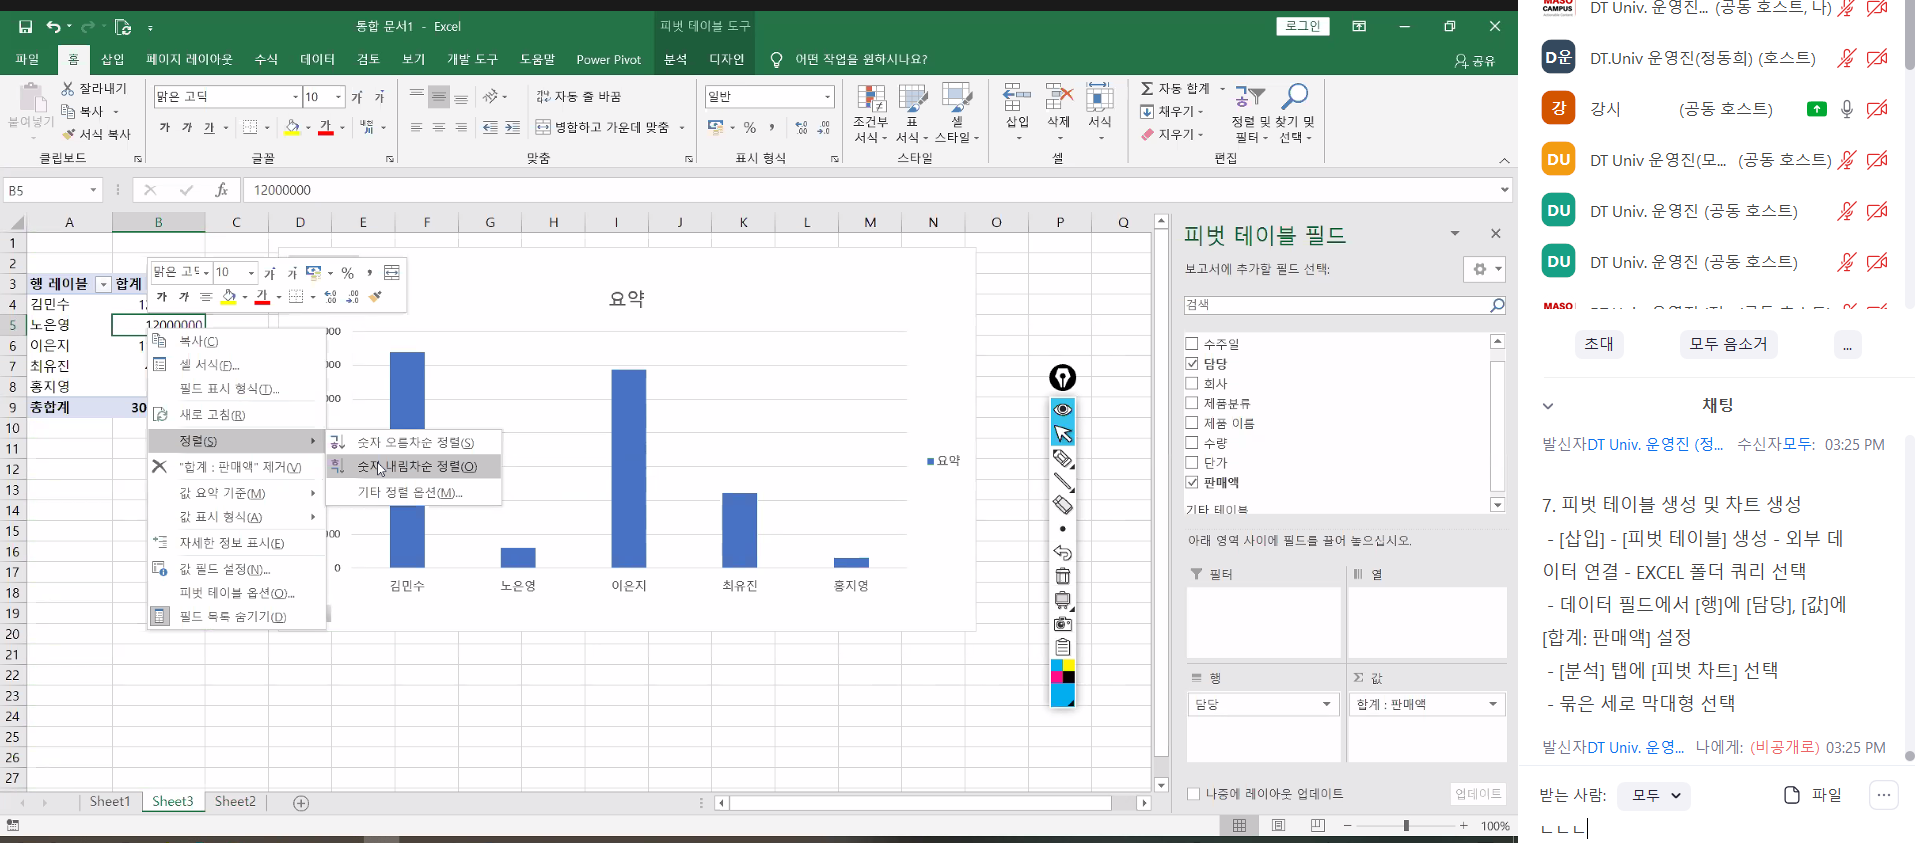The height and width of the screenshot is (843, 1915).
Task: Click the zoom slider in status bar
Action: (1406, 826)
